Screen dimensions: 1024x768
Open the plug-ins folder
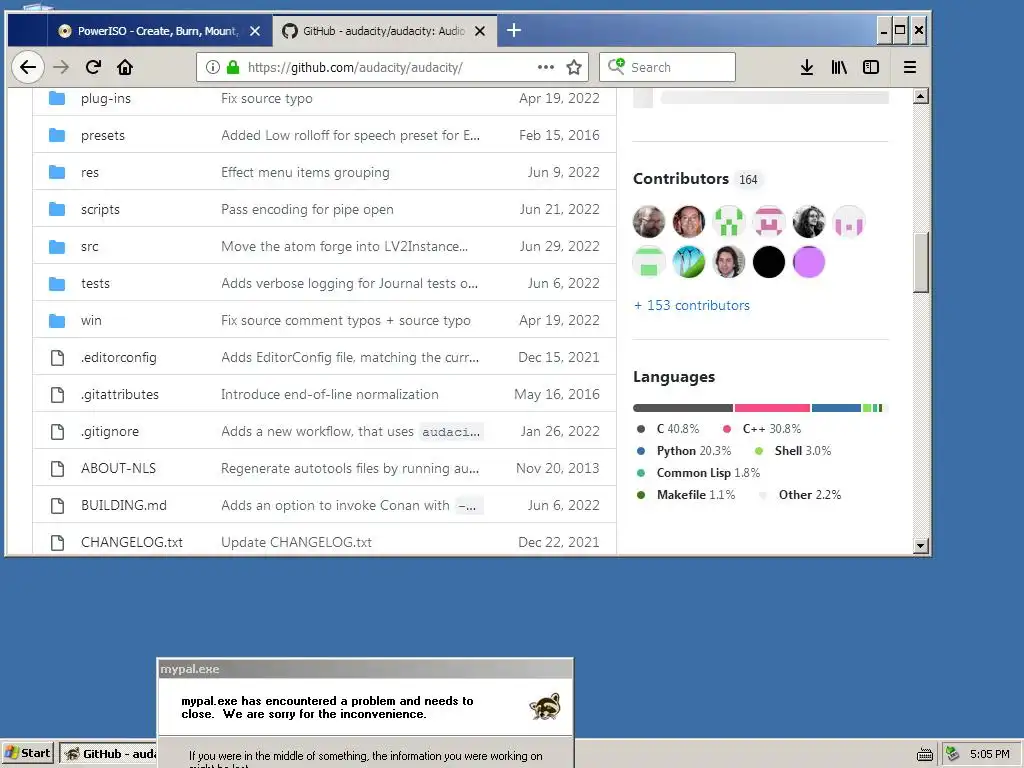pyautogui.click(x=106, y=98)
